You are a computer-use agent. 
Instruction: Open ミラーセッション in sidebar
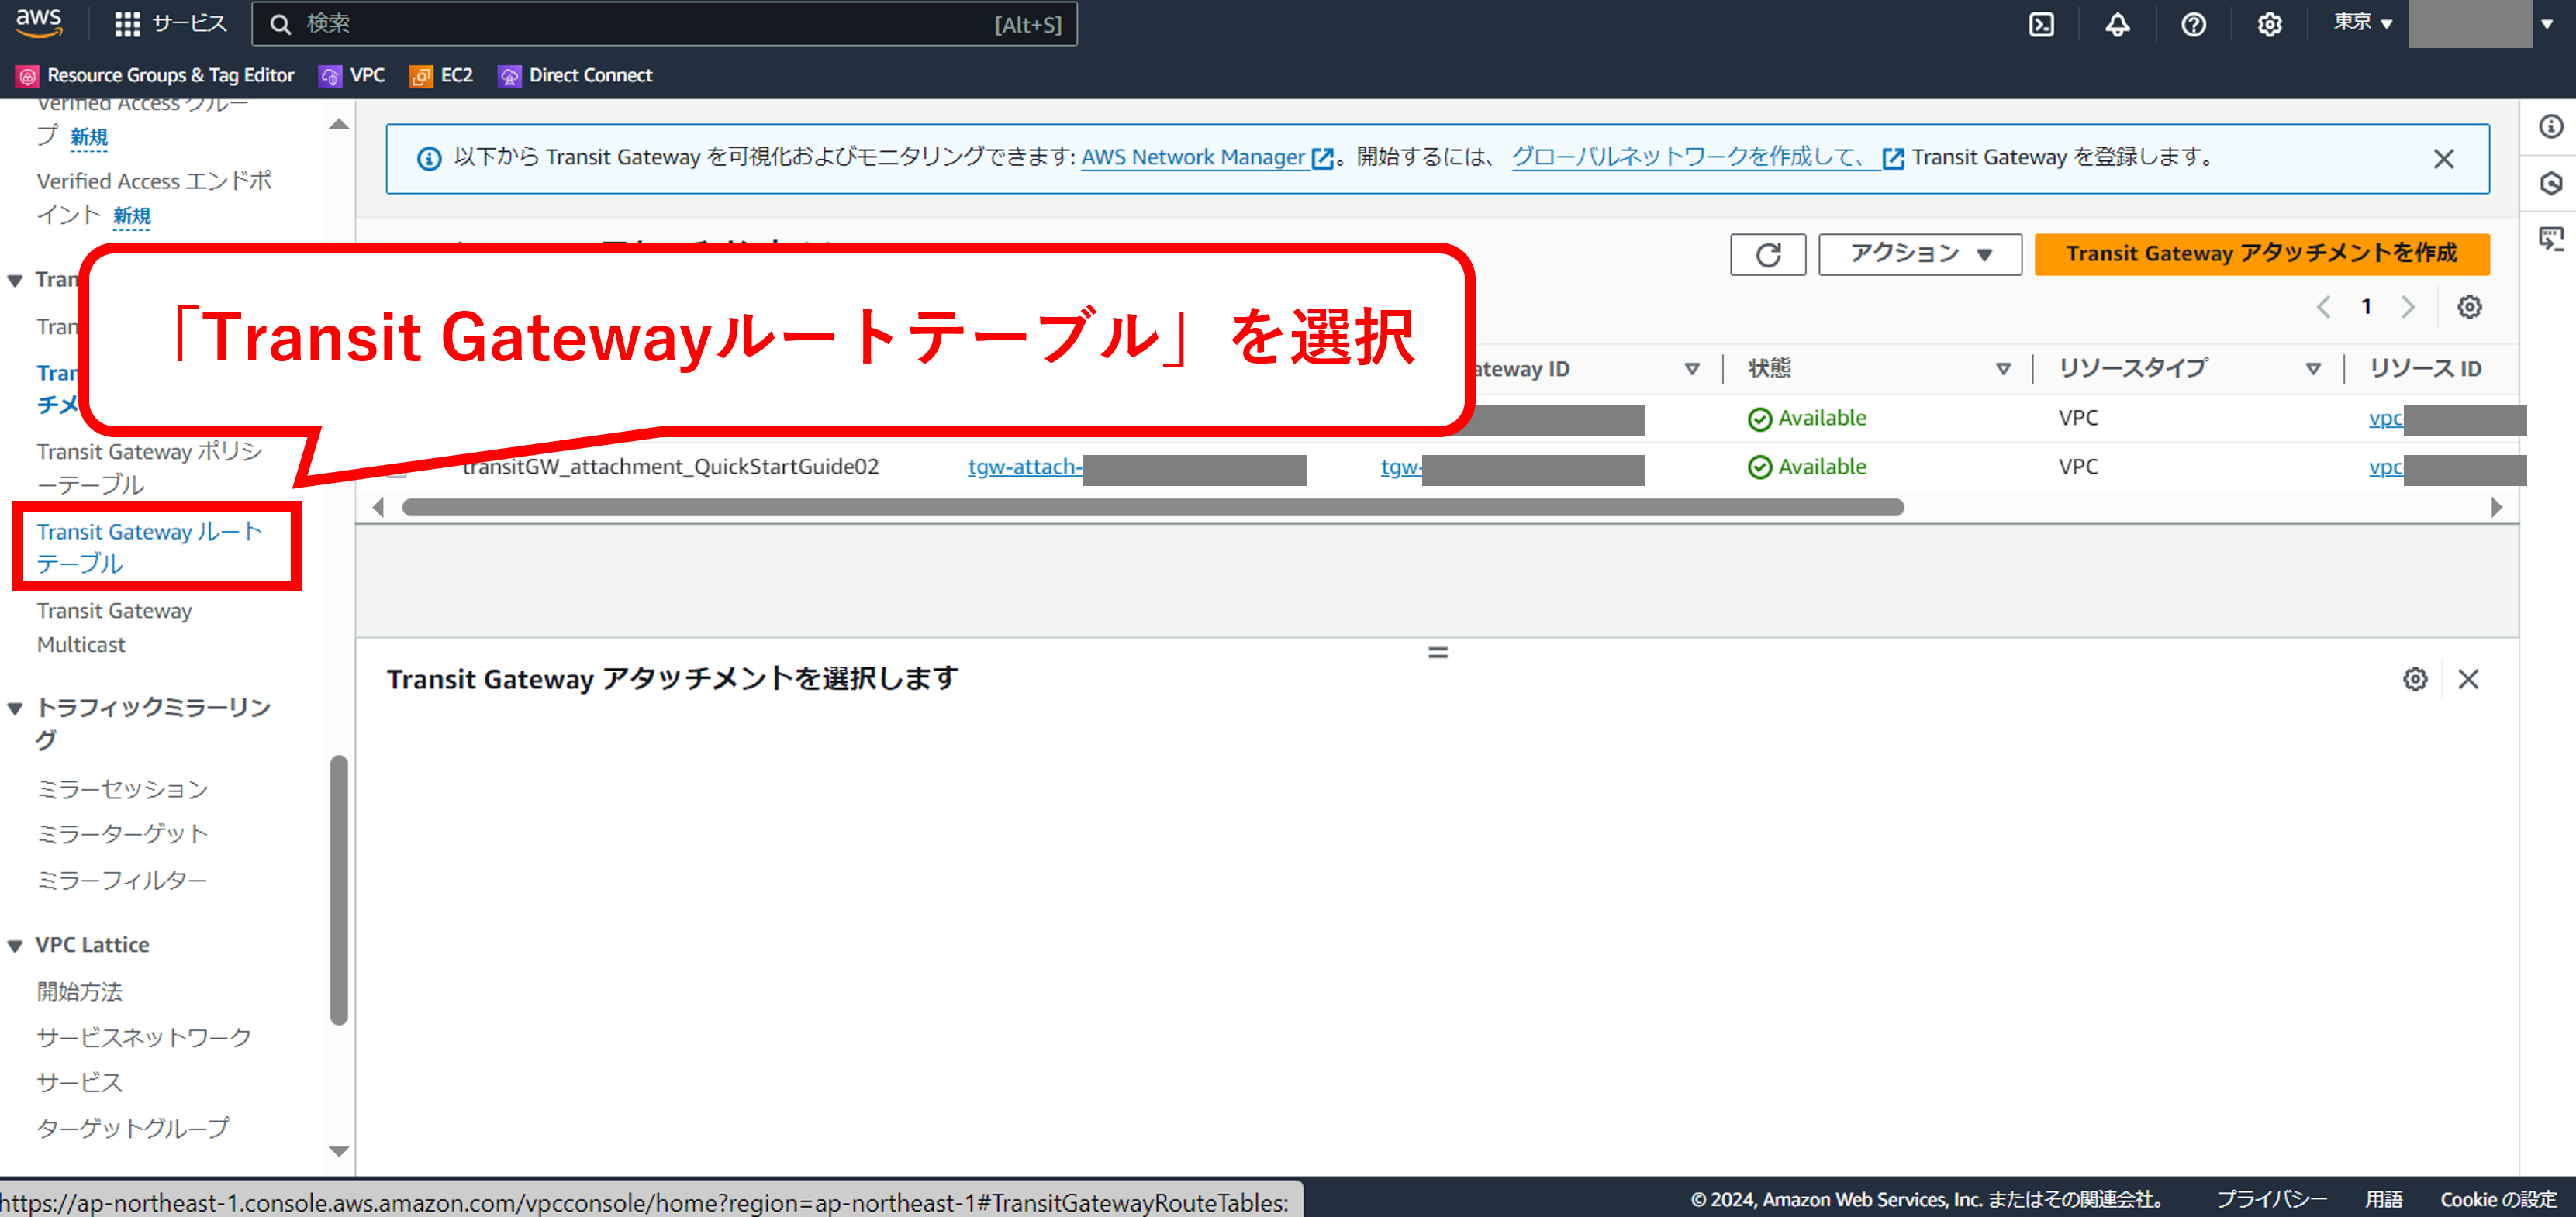pyautogui.click(x=122, y=789)
